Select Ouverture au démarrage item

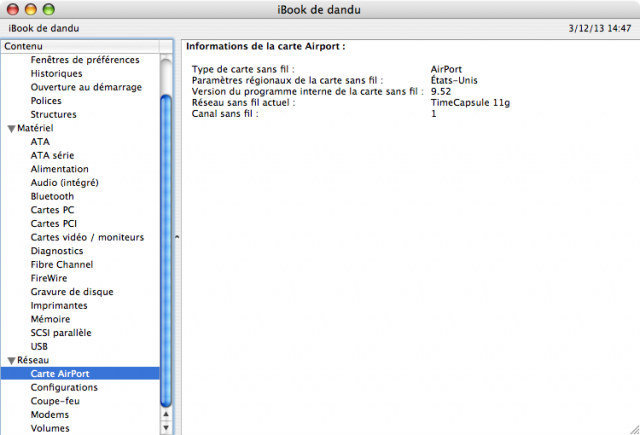(86, 87)
